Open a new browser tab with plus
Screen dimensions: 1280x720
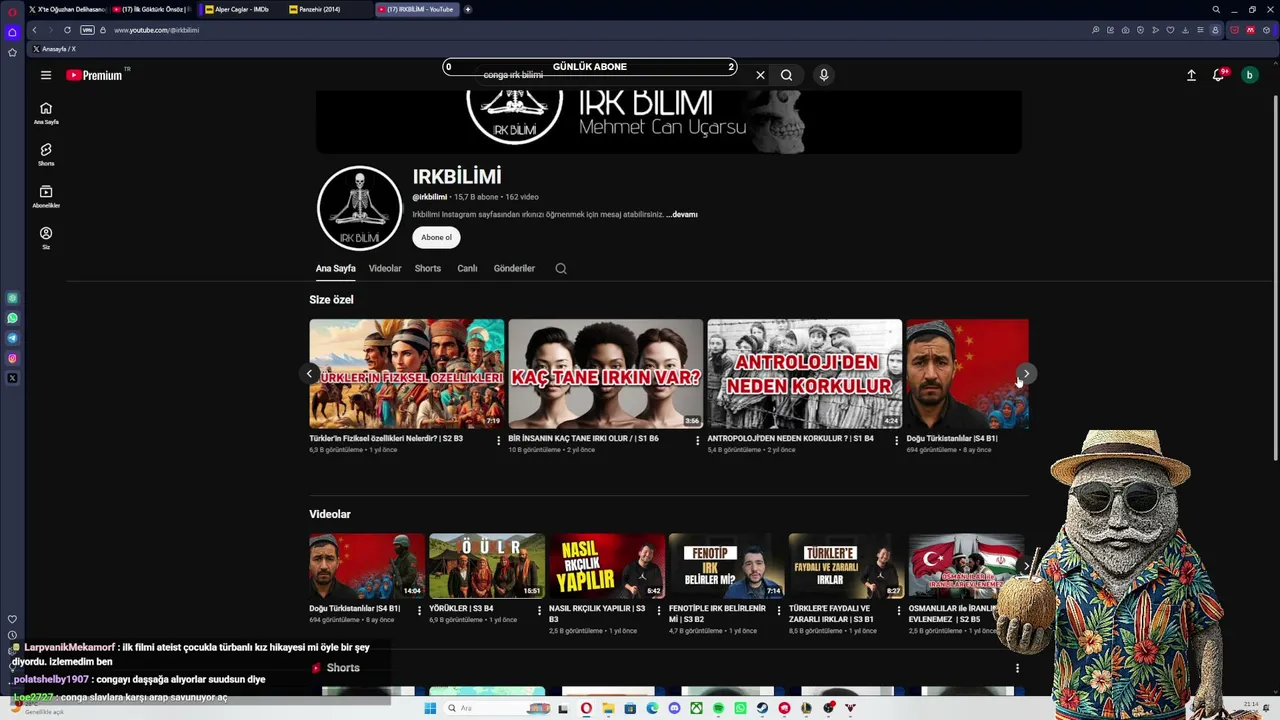click(468, 9)
